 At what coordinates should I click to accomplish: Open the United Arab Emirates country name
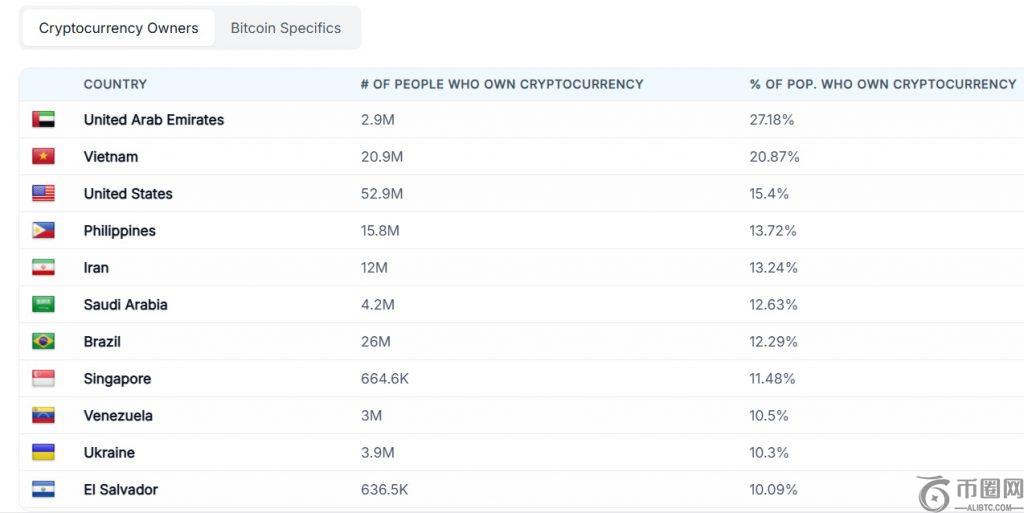[154, 120]
